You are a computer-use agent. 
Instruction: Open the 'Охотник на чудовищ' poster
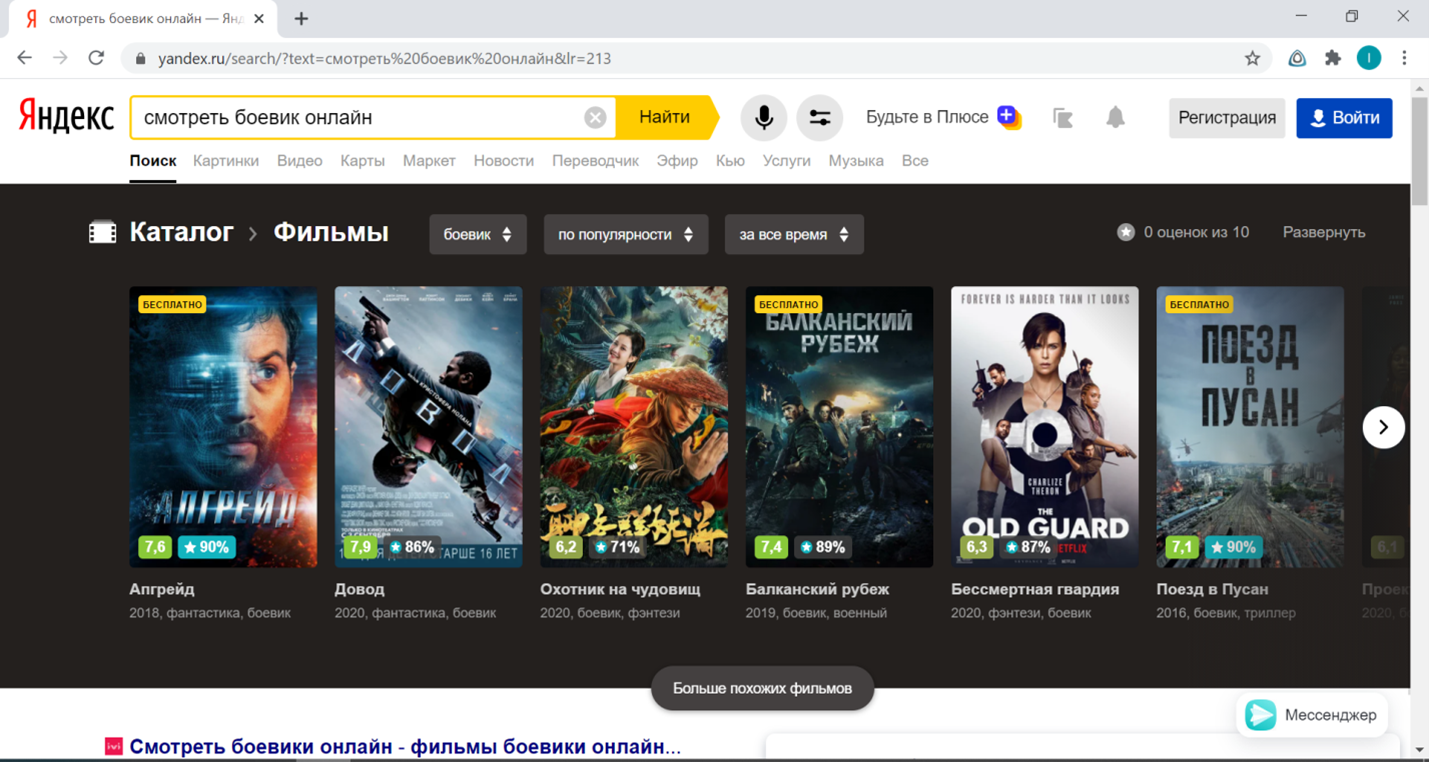pos(634,427)
